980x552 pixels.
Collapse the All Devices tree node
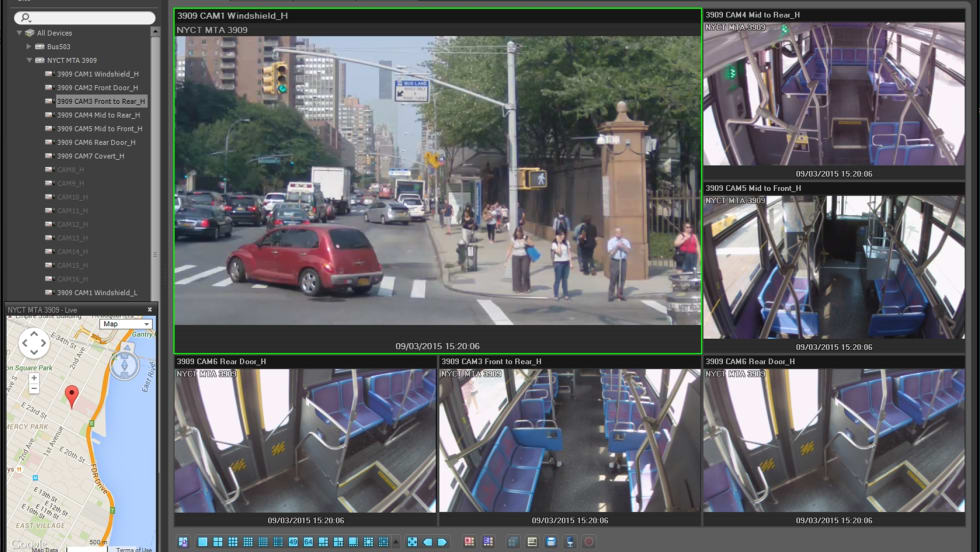19,33
